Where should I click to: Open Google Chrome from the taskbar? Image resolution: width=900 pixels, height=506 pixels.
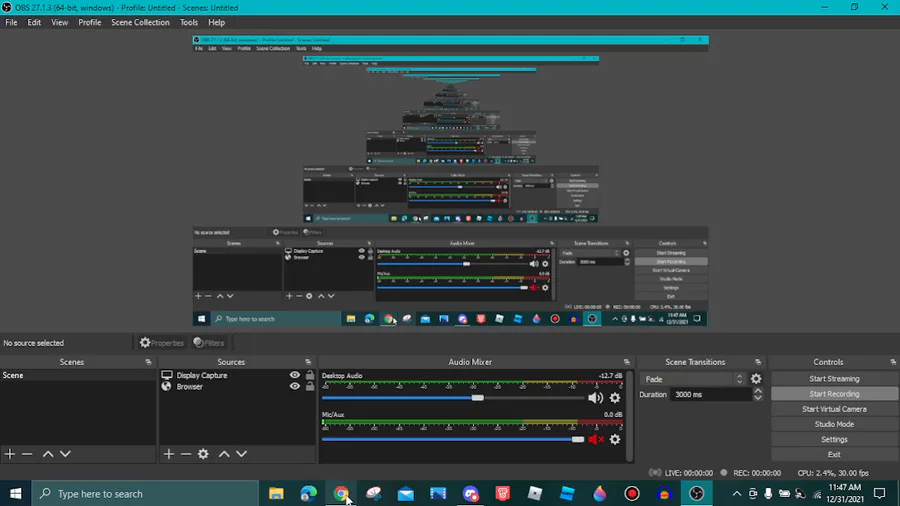click(x=342, y=493)
